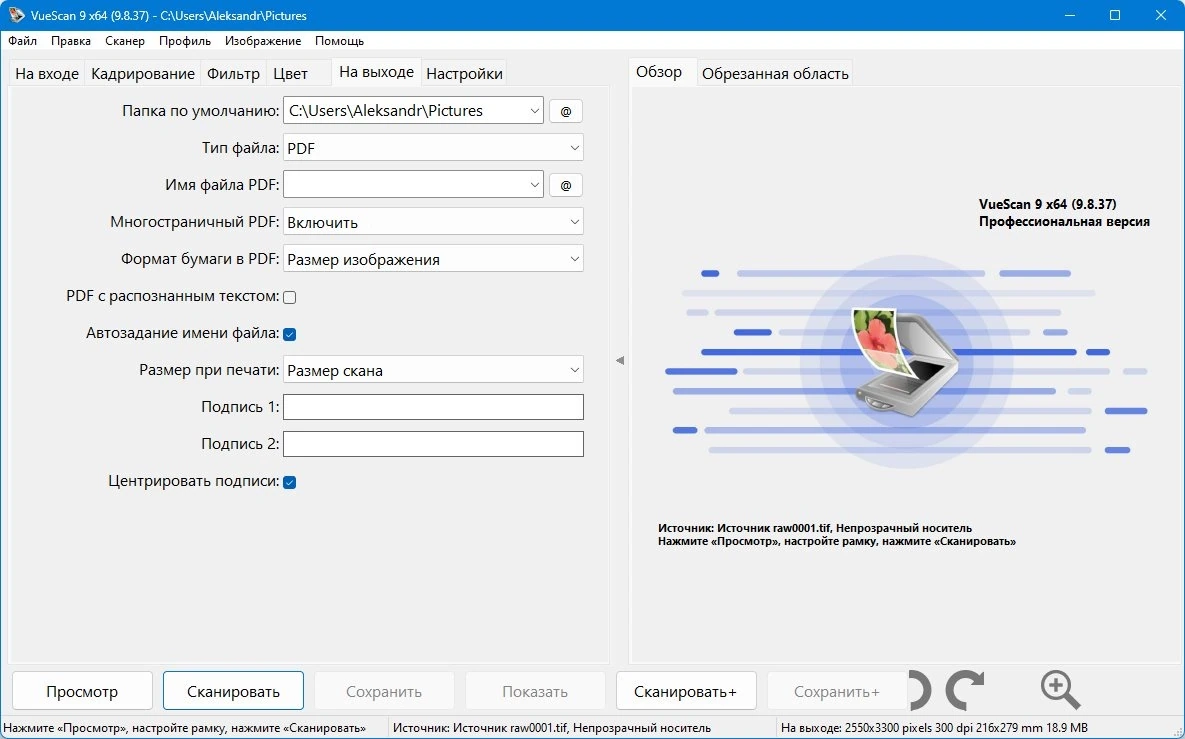Image resolution: width=1185 pixels, height=739 pixels.
Task: Switch to the Фильтр tab
Action: (234, 73)
